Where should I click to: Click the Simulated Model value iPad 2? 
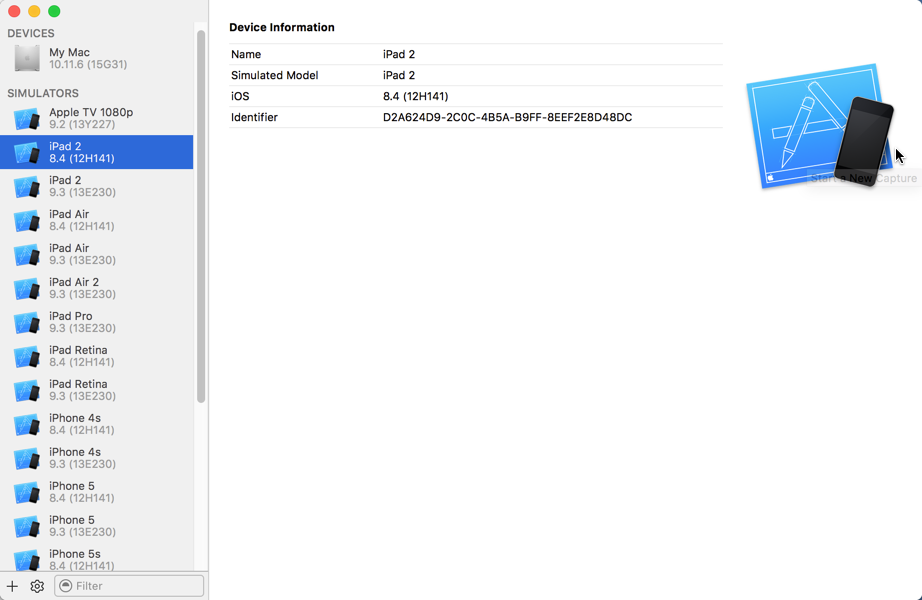399,75
